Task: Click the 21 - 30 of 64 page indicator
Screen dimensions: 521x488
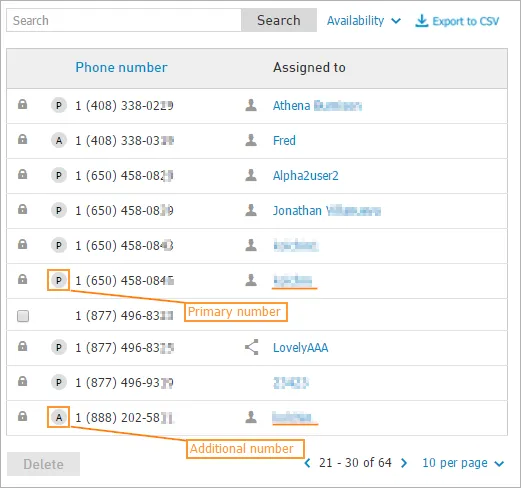Action: 355,463
